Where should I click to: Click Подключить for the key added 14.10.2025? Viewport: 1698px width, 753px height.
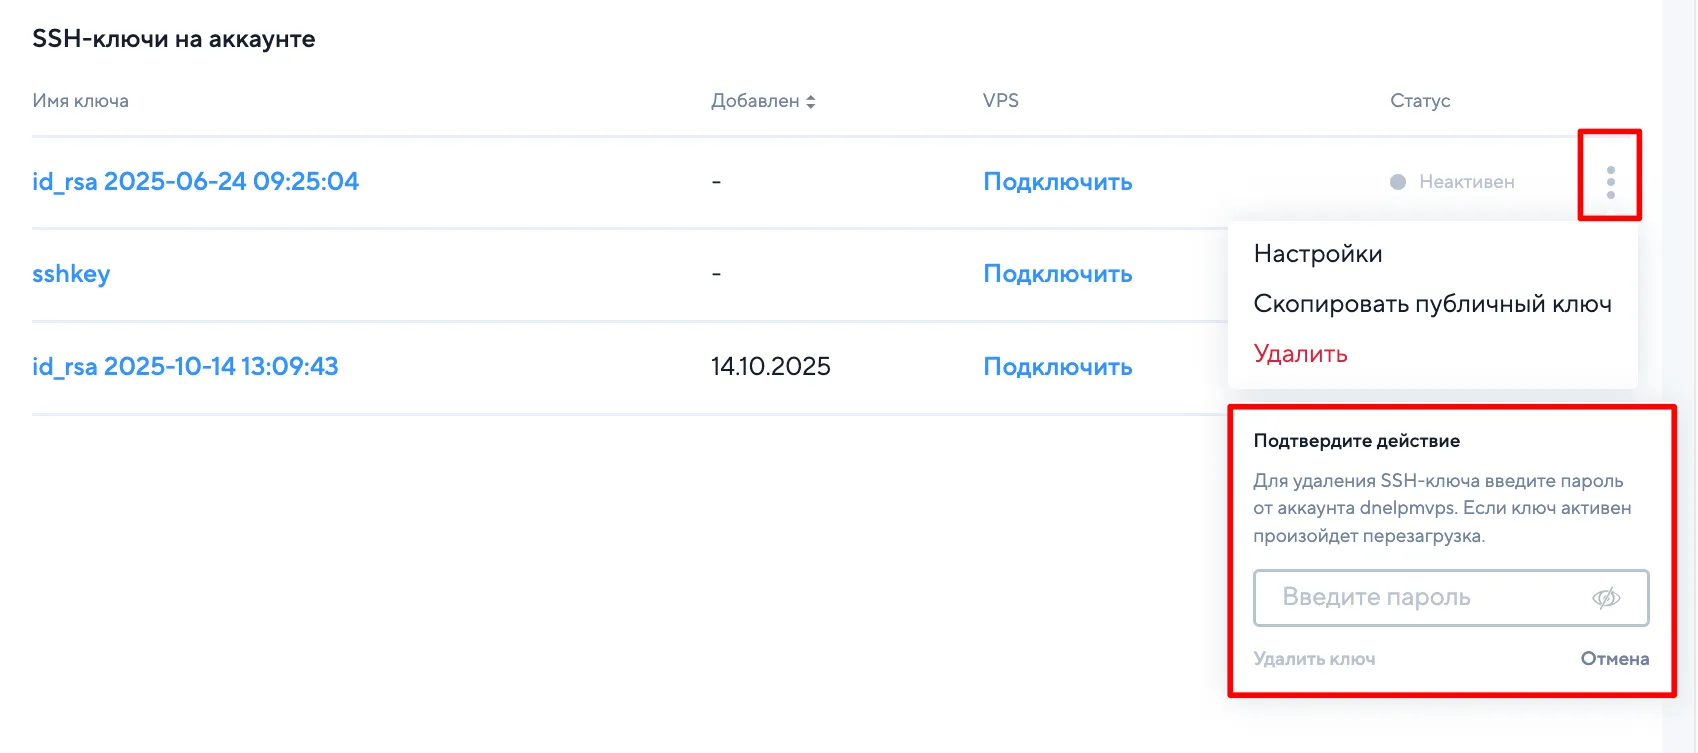(1057, 367)
